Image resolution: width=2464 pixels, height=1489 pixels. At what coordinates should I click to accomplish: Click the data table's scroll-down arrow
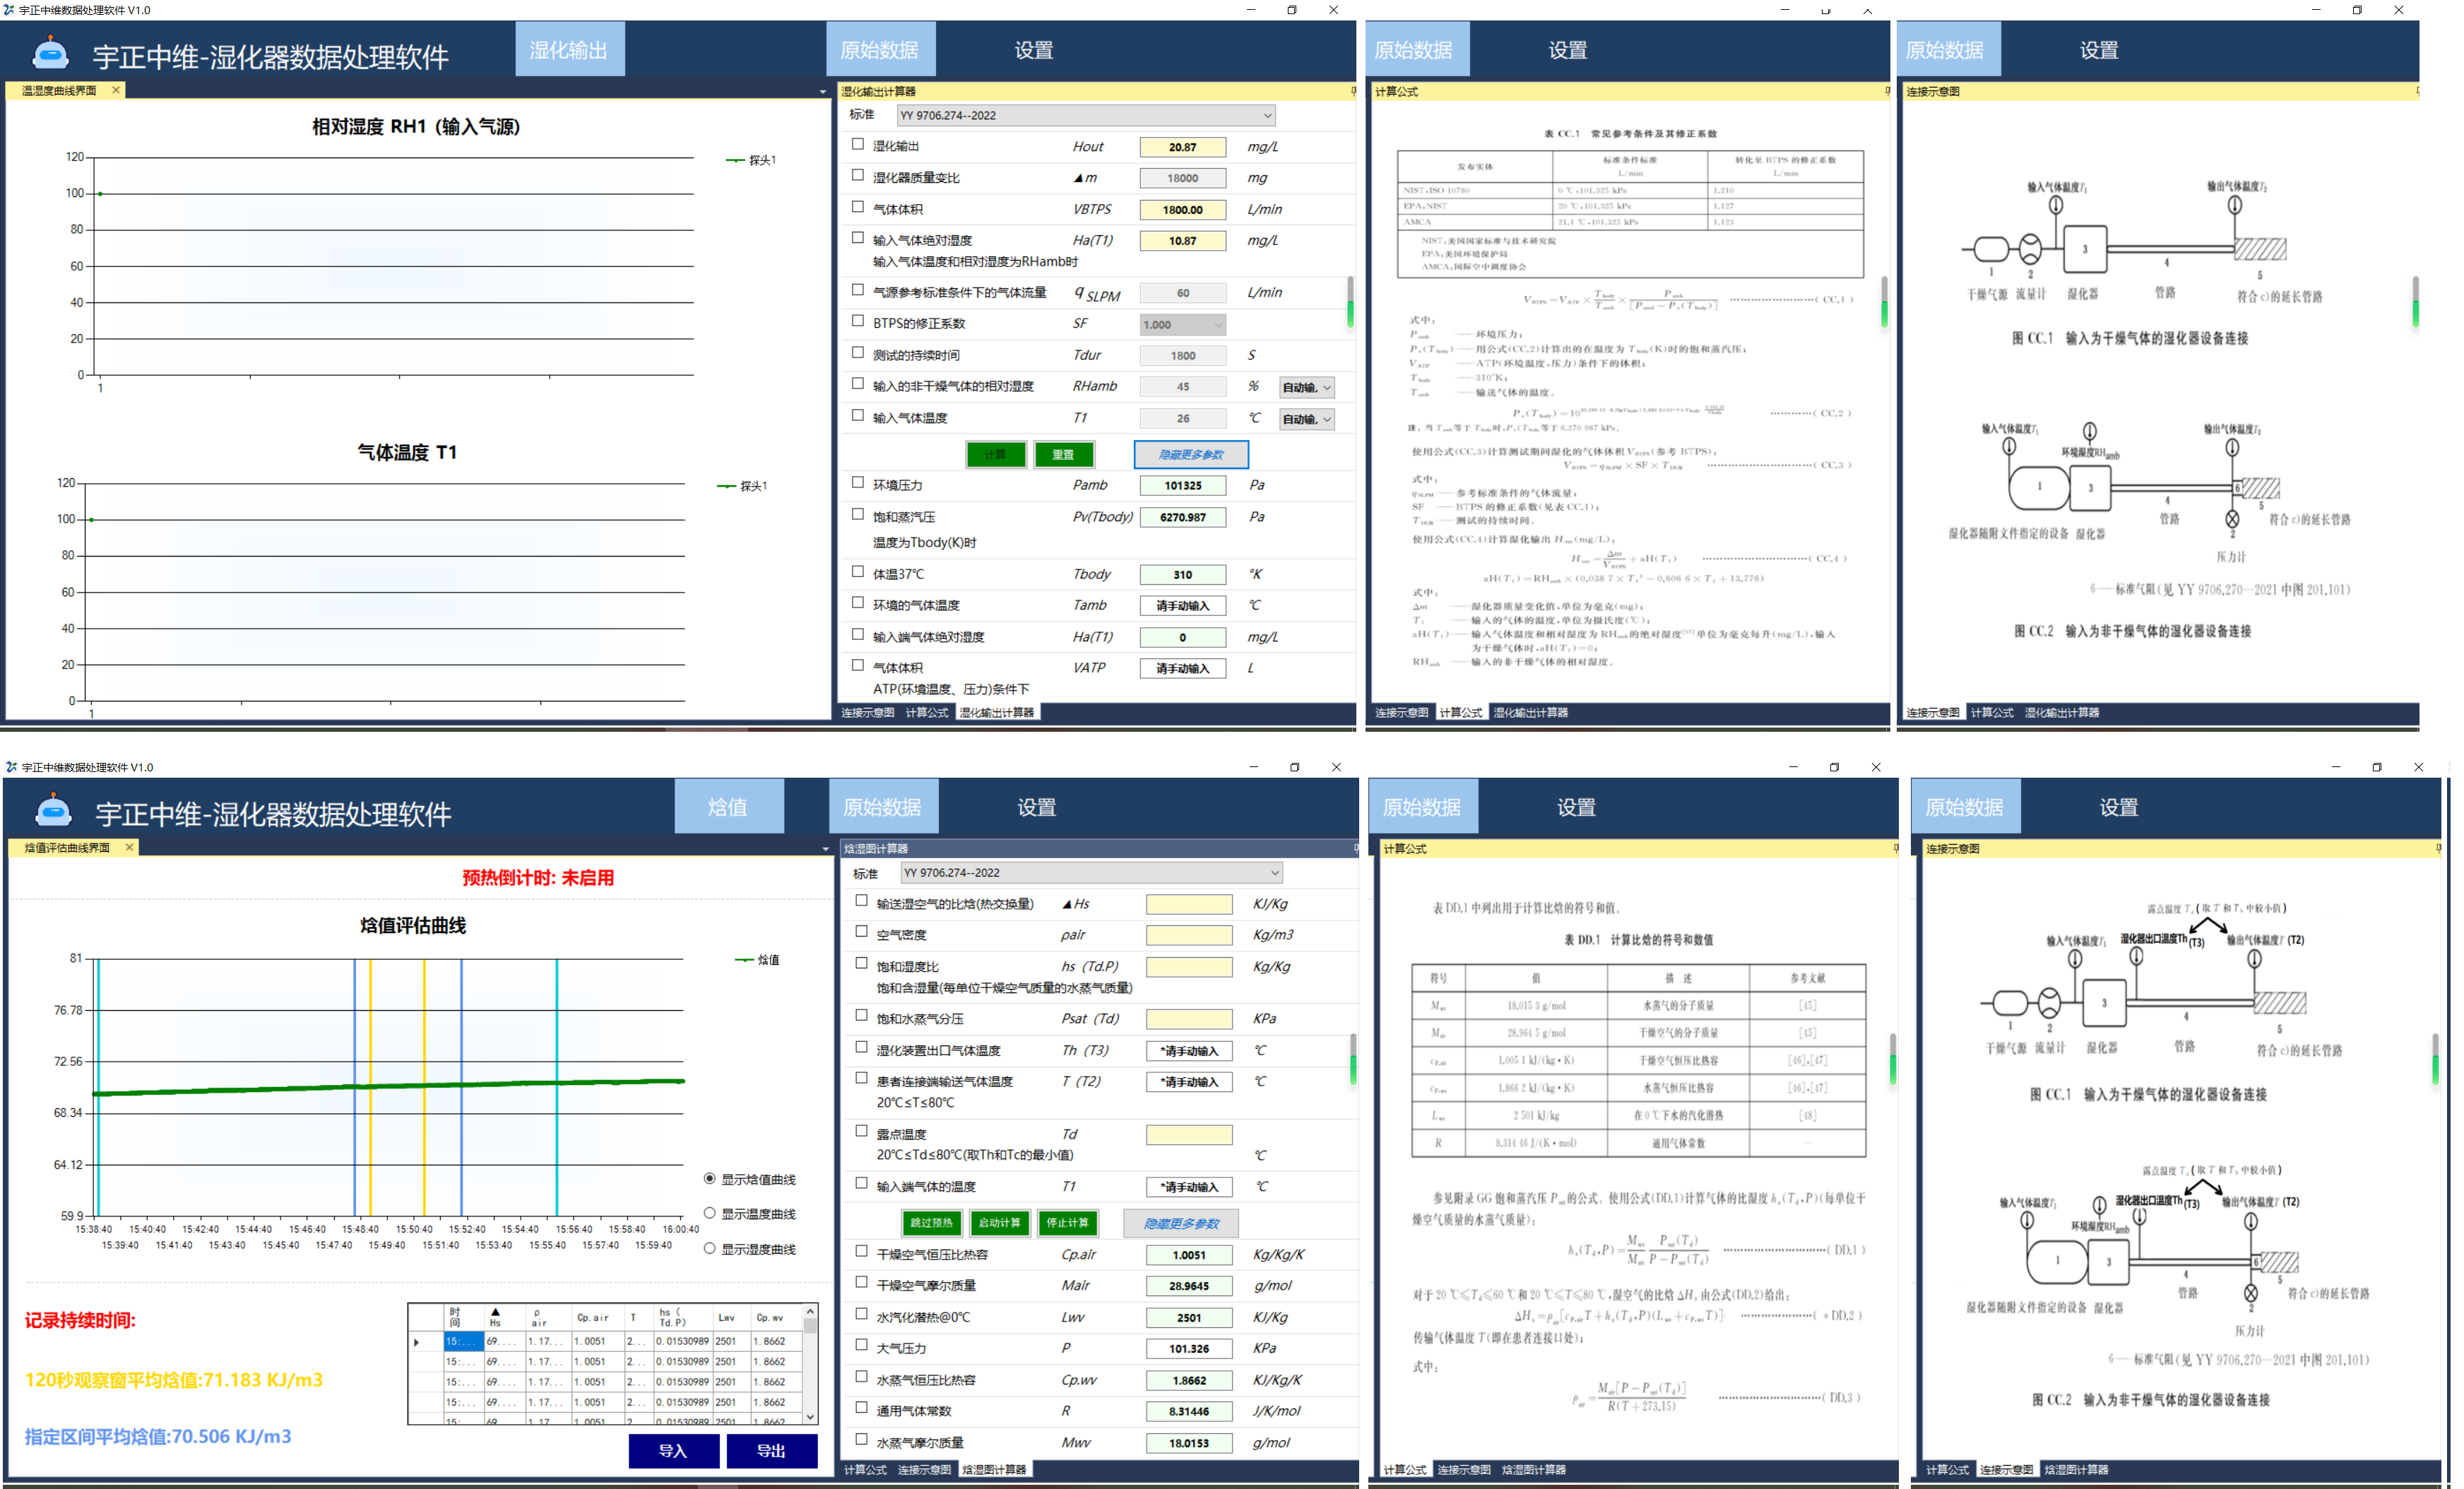810,1416
